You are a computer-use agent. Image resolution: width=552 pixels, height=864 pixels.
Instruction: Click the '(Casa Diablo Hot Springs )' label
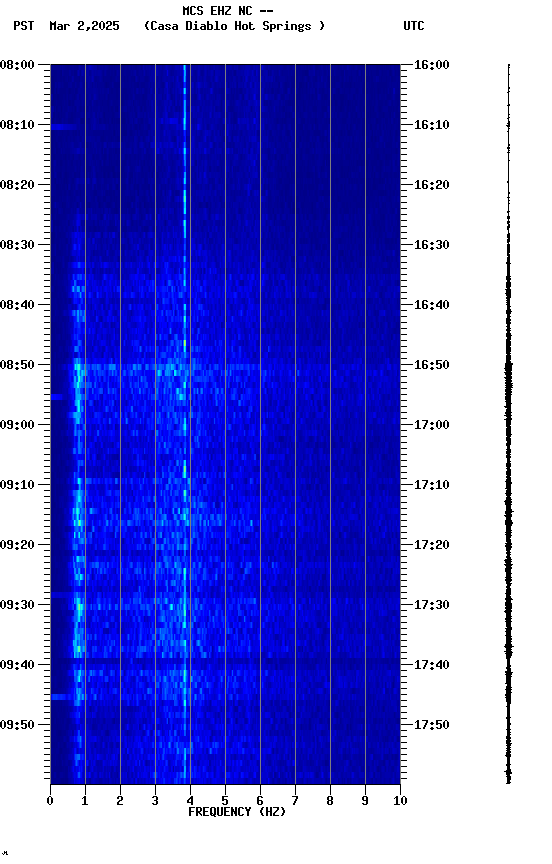[235, 26]
